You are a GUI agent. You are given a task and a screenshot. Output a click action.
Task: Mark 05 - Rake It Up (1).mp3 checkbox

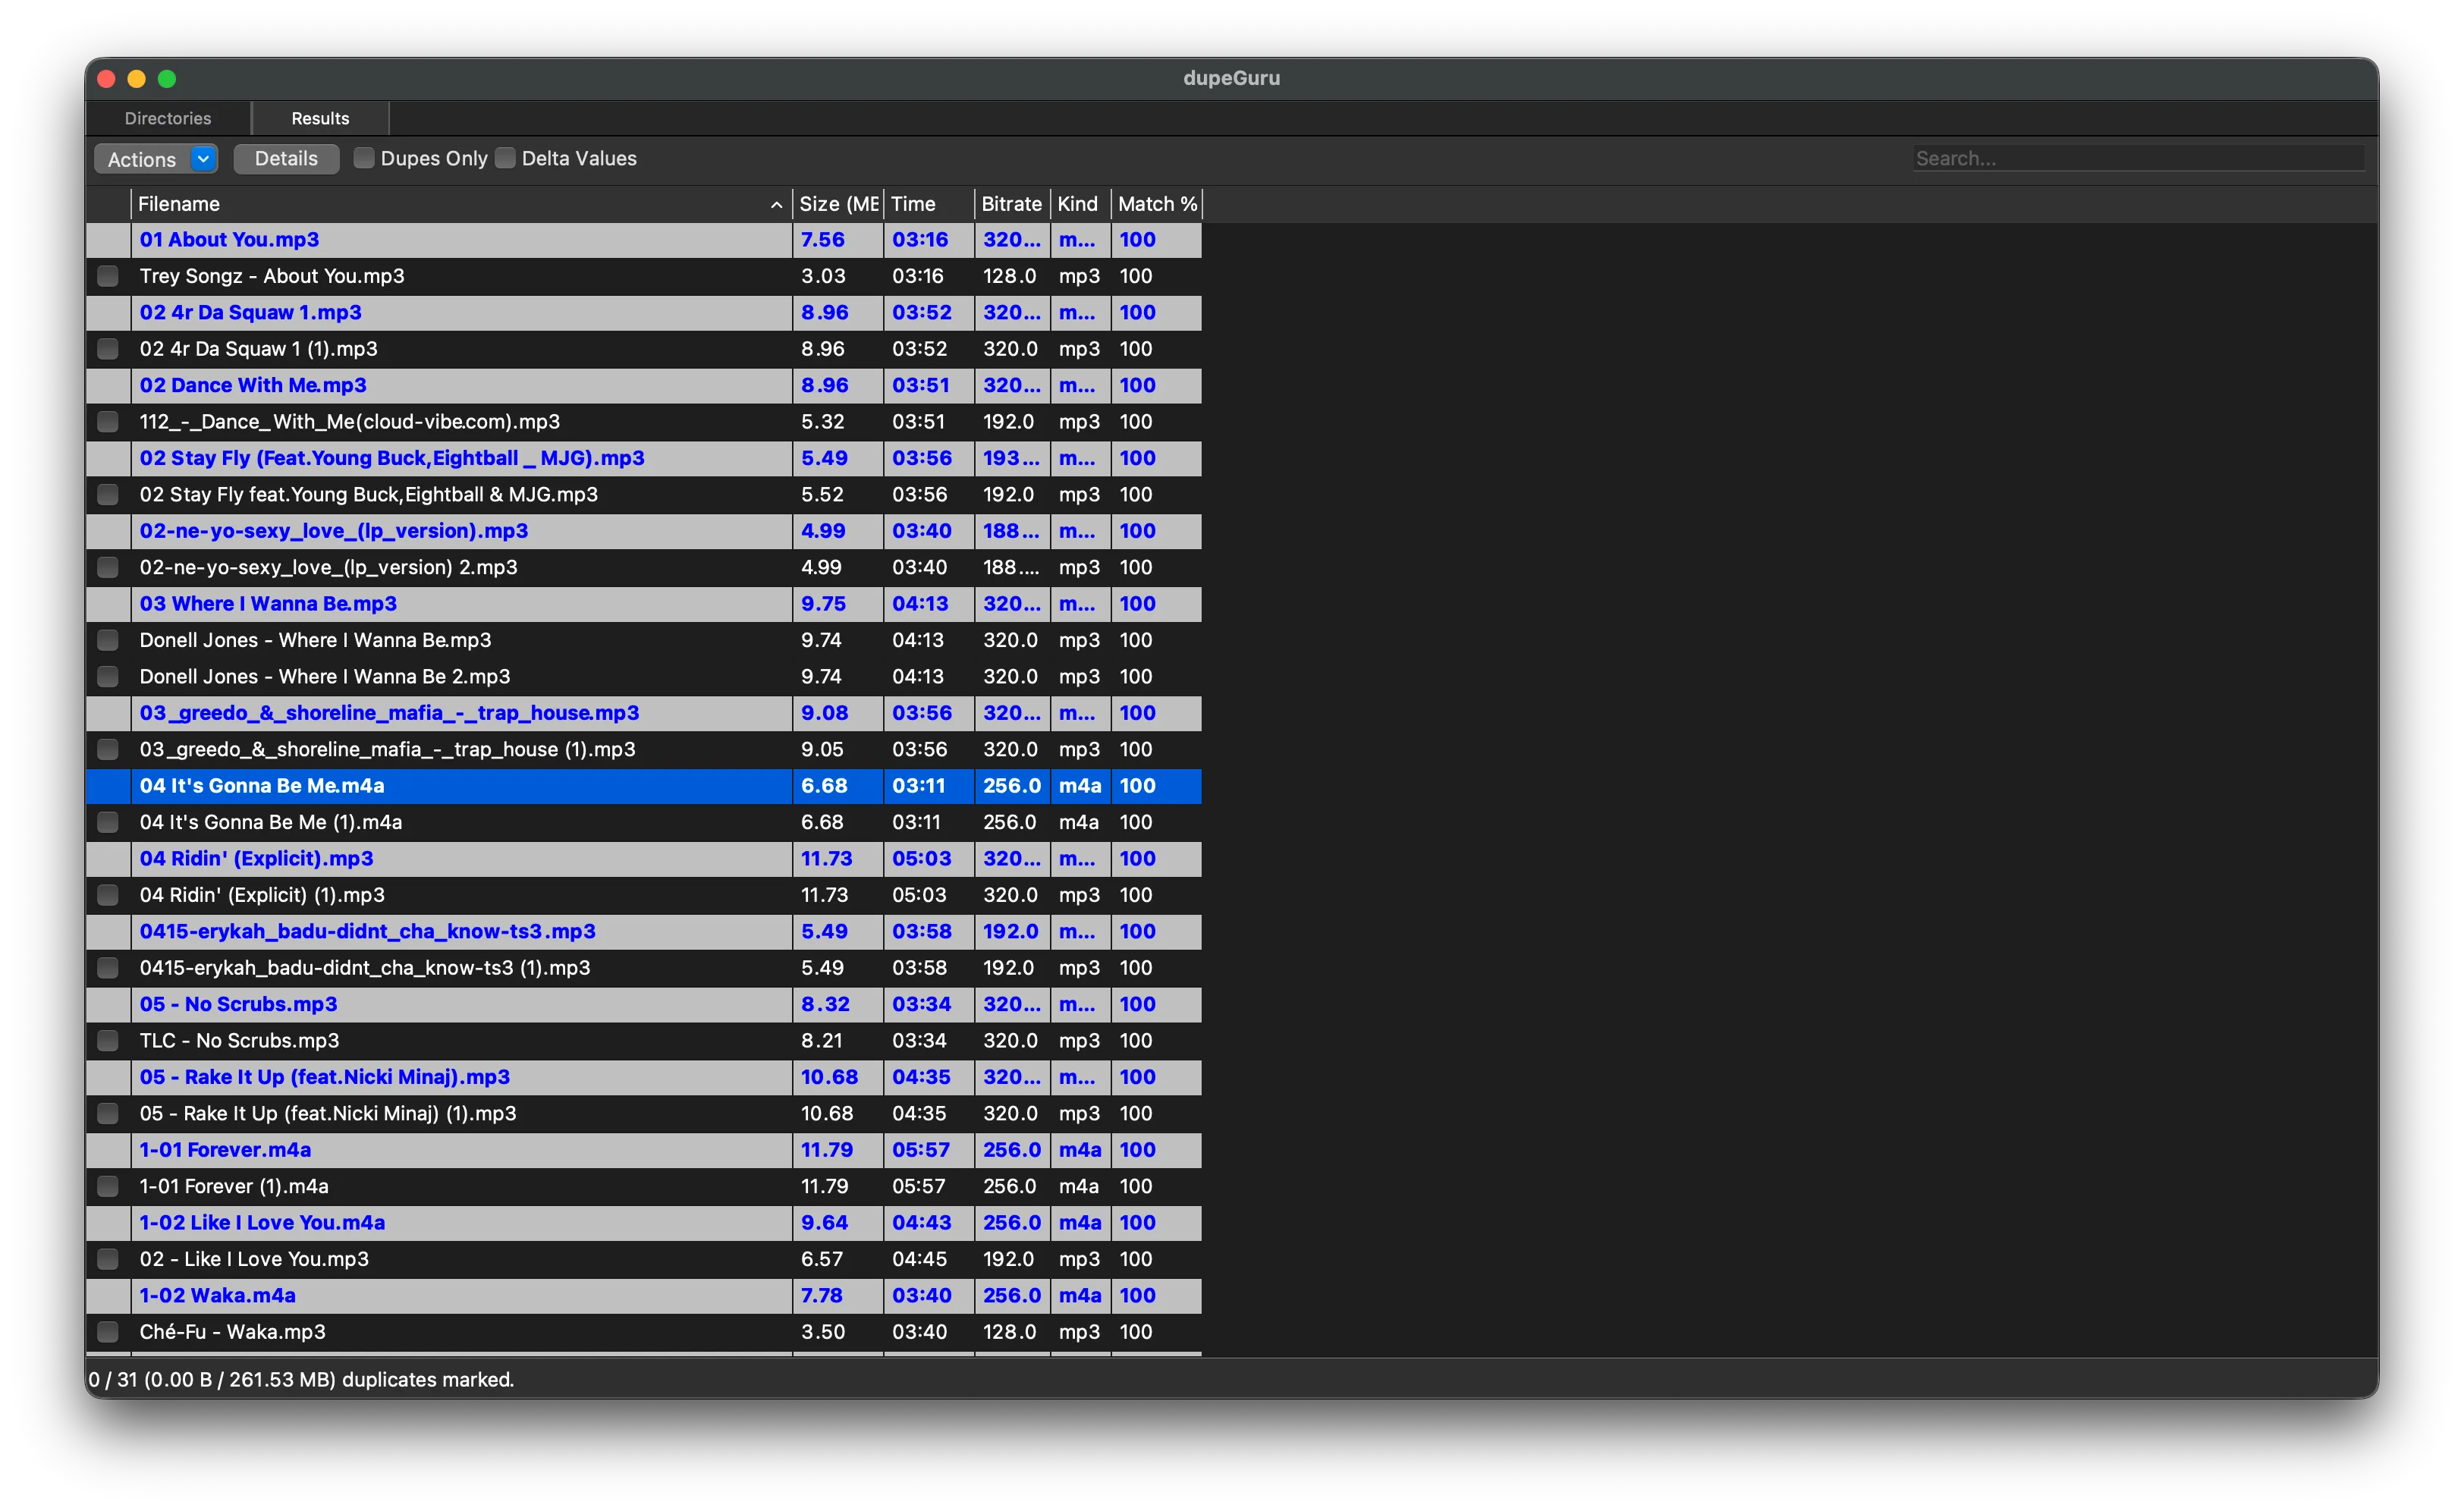pyautogui.click(x=108, y=1114)
